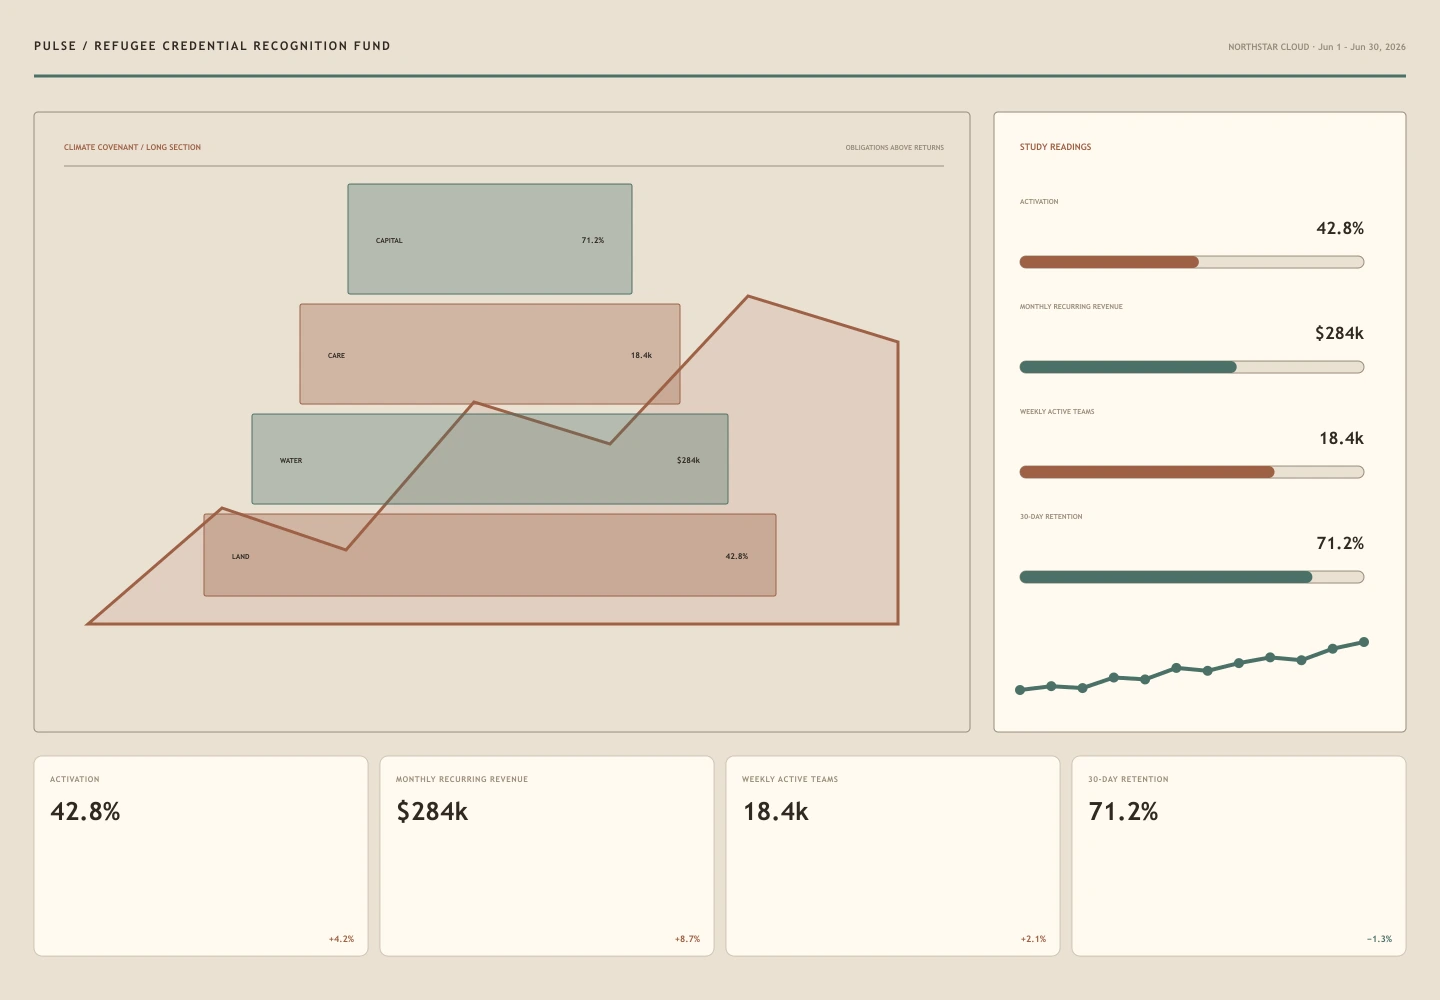
Task: Click the 71.2% reading in Study Readings
Action: (1340, 543)
